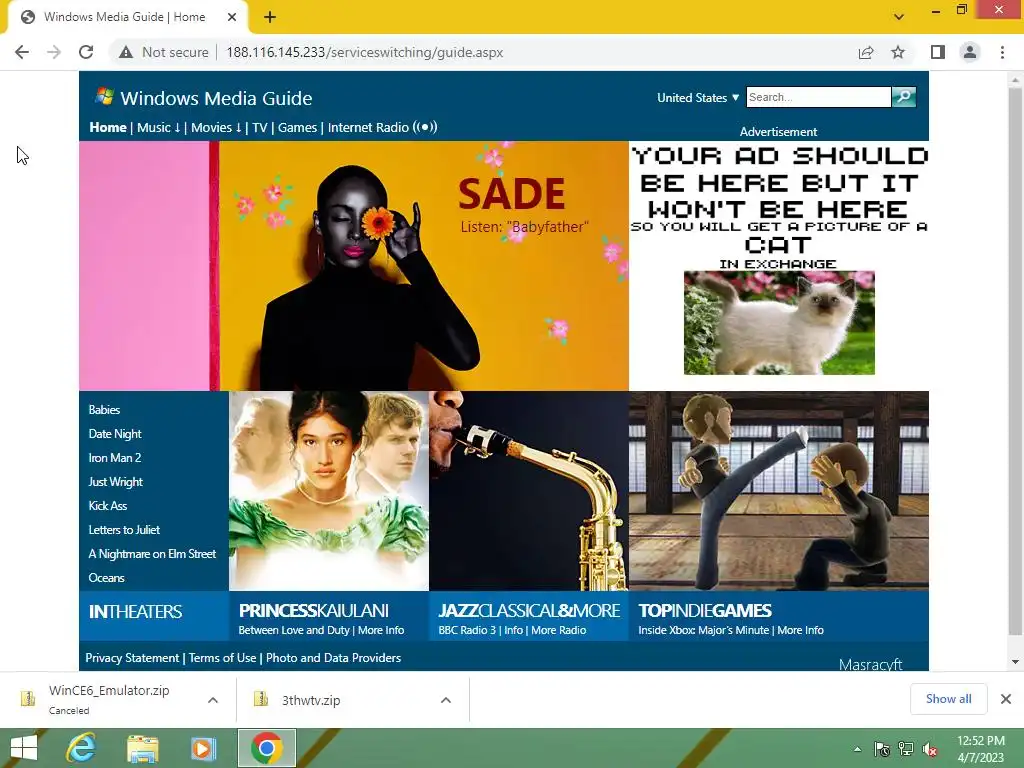Open the Just Wright link
Image resolution: width=1024 pixels, height=768 pixels.
(116, 482)
